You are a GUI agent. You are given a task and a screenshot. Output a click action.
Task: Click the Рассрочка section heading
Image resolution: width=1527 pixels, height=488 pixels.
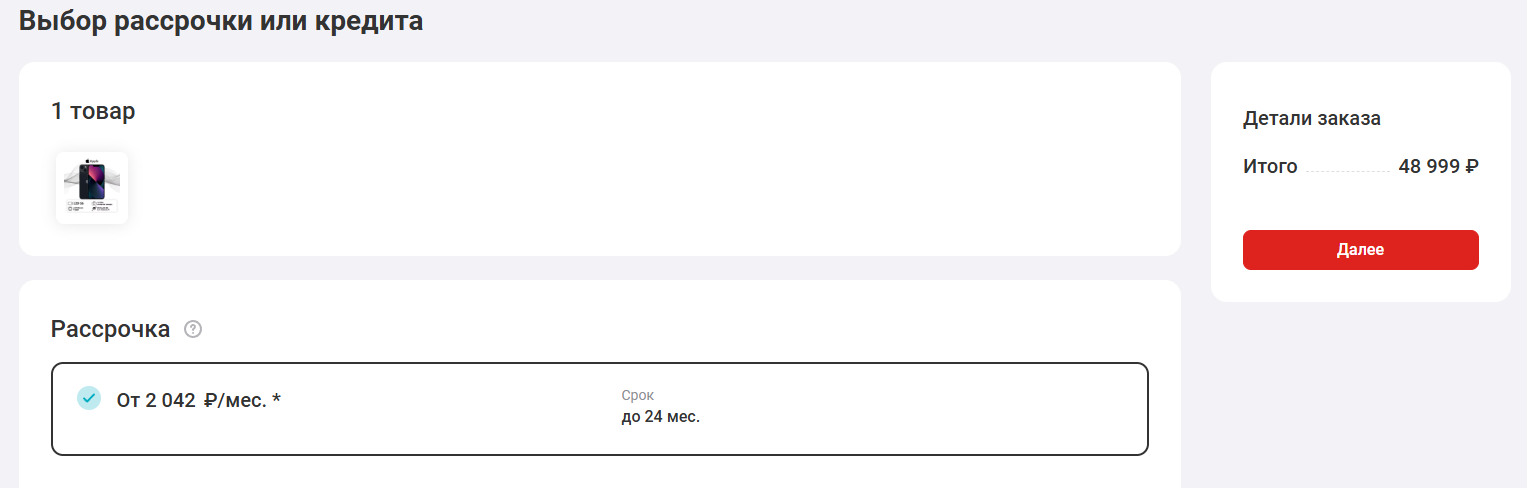coord(110,329)
